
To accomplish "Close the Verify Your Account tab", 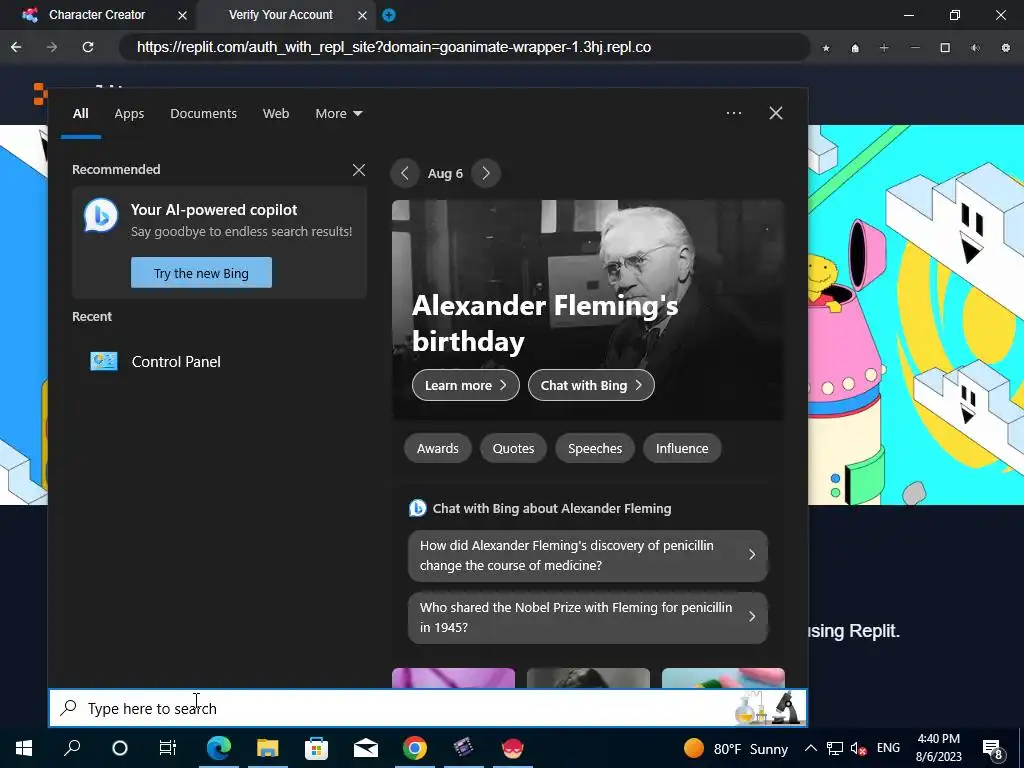I will point(362,15).
